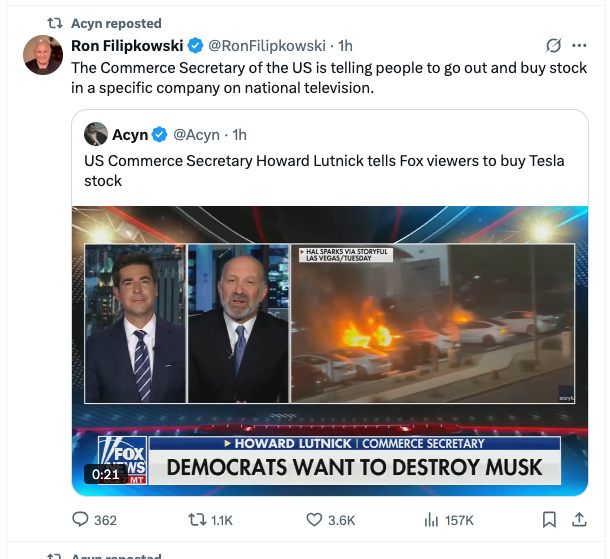Click Acyn's verified badge in quoted tweet
Image resolution: width=610 pixels, height=559 pixels.
pyautogui.click(x=161, y=135)
